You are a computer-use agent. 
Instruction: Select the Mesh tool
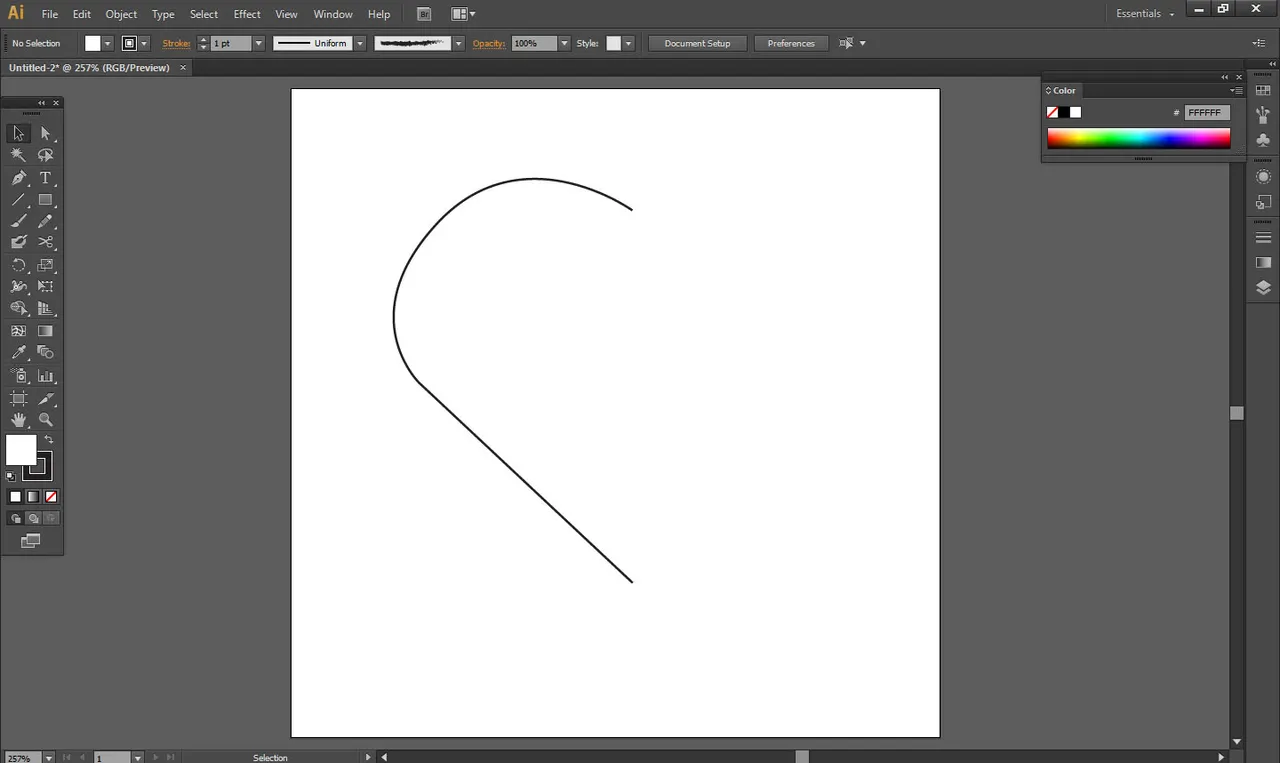(x=18, y=330)
